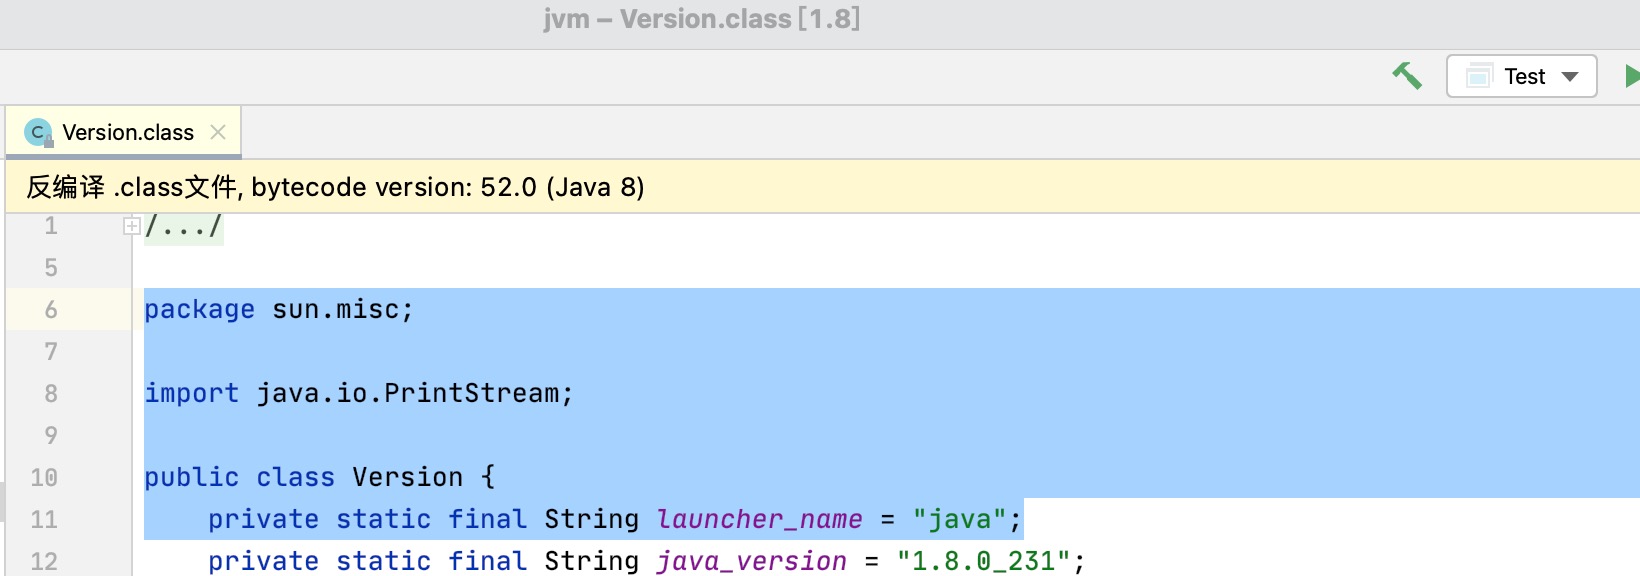This screenshot has height=576, width=1640.
Task: Click line number 12 in the gutter
Action: click(x=44, y=561)
